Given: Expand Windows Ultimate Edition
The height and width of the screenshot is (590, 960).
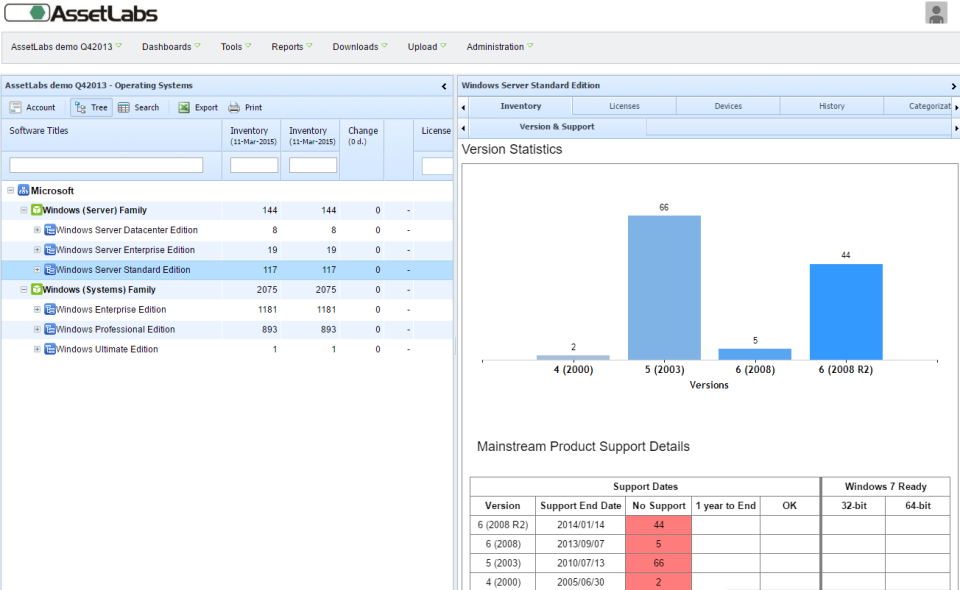Looking at the screenshot, I should (37, 349).
